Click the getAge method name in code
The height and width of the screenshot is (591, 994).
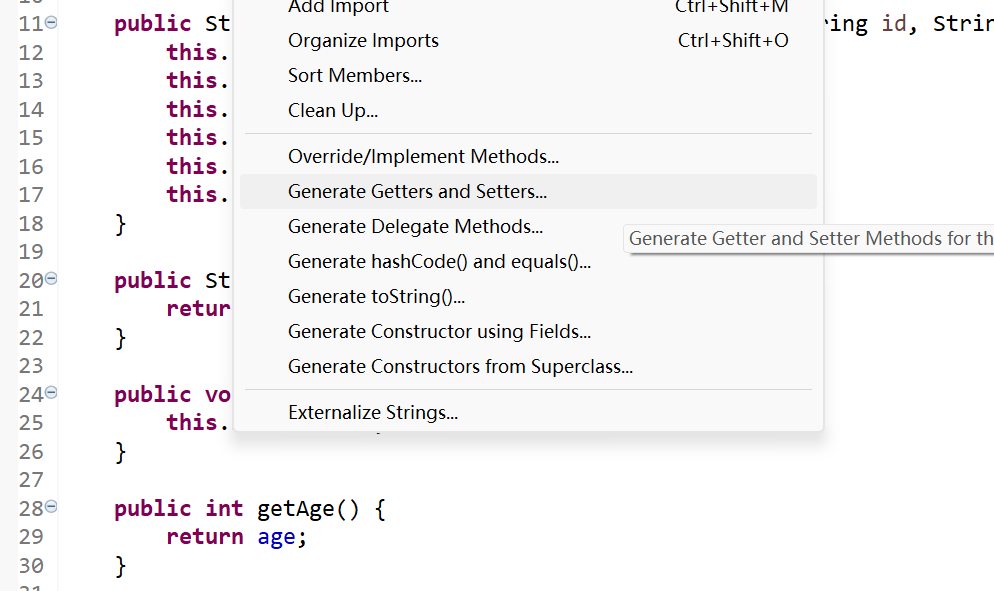[x=297, y=508]
